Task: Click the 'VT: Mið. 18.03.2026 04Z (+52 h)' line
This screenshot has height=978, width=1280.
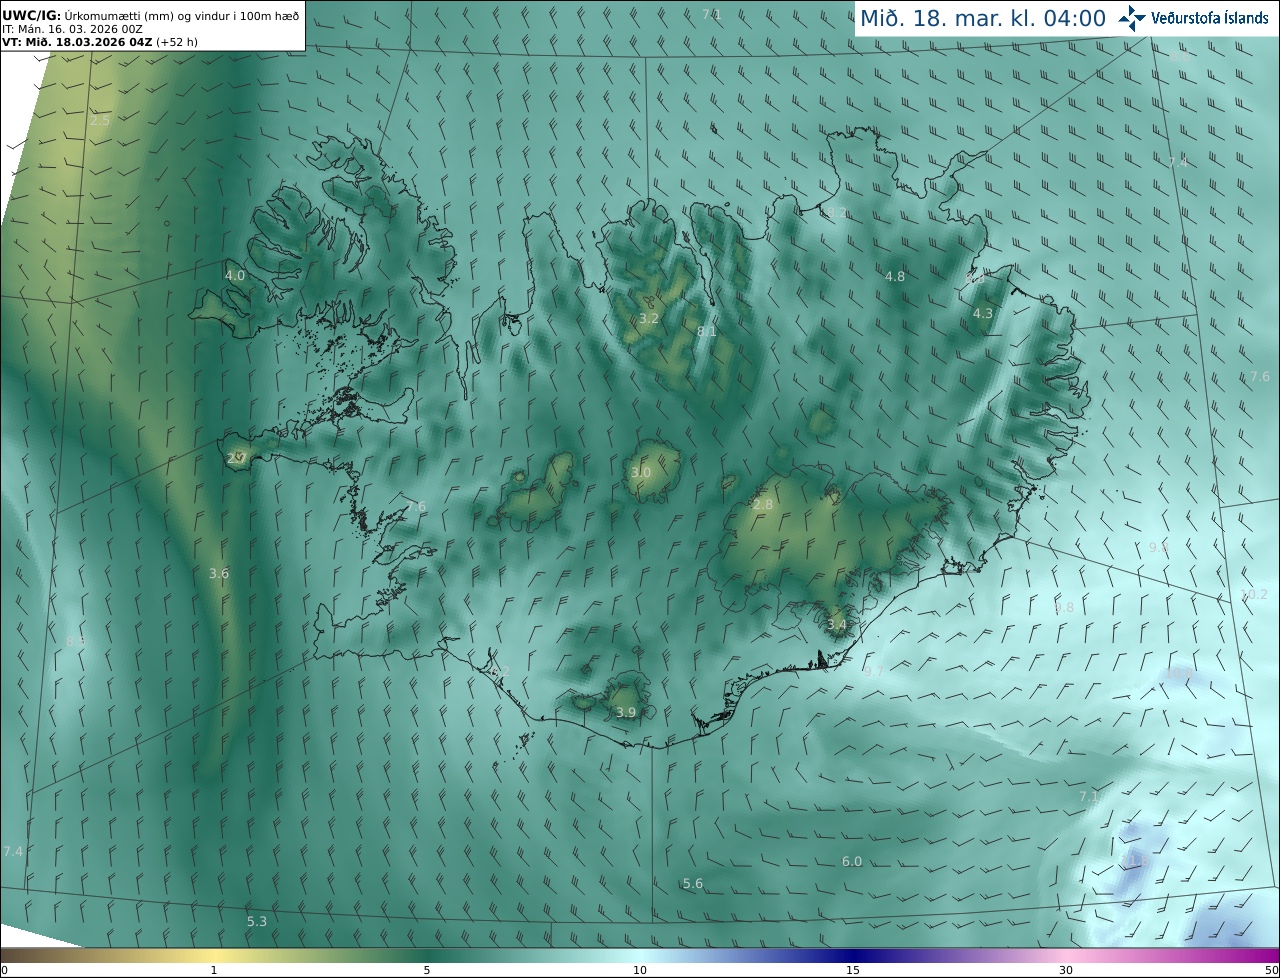Action: (x=100, y=42)
